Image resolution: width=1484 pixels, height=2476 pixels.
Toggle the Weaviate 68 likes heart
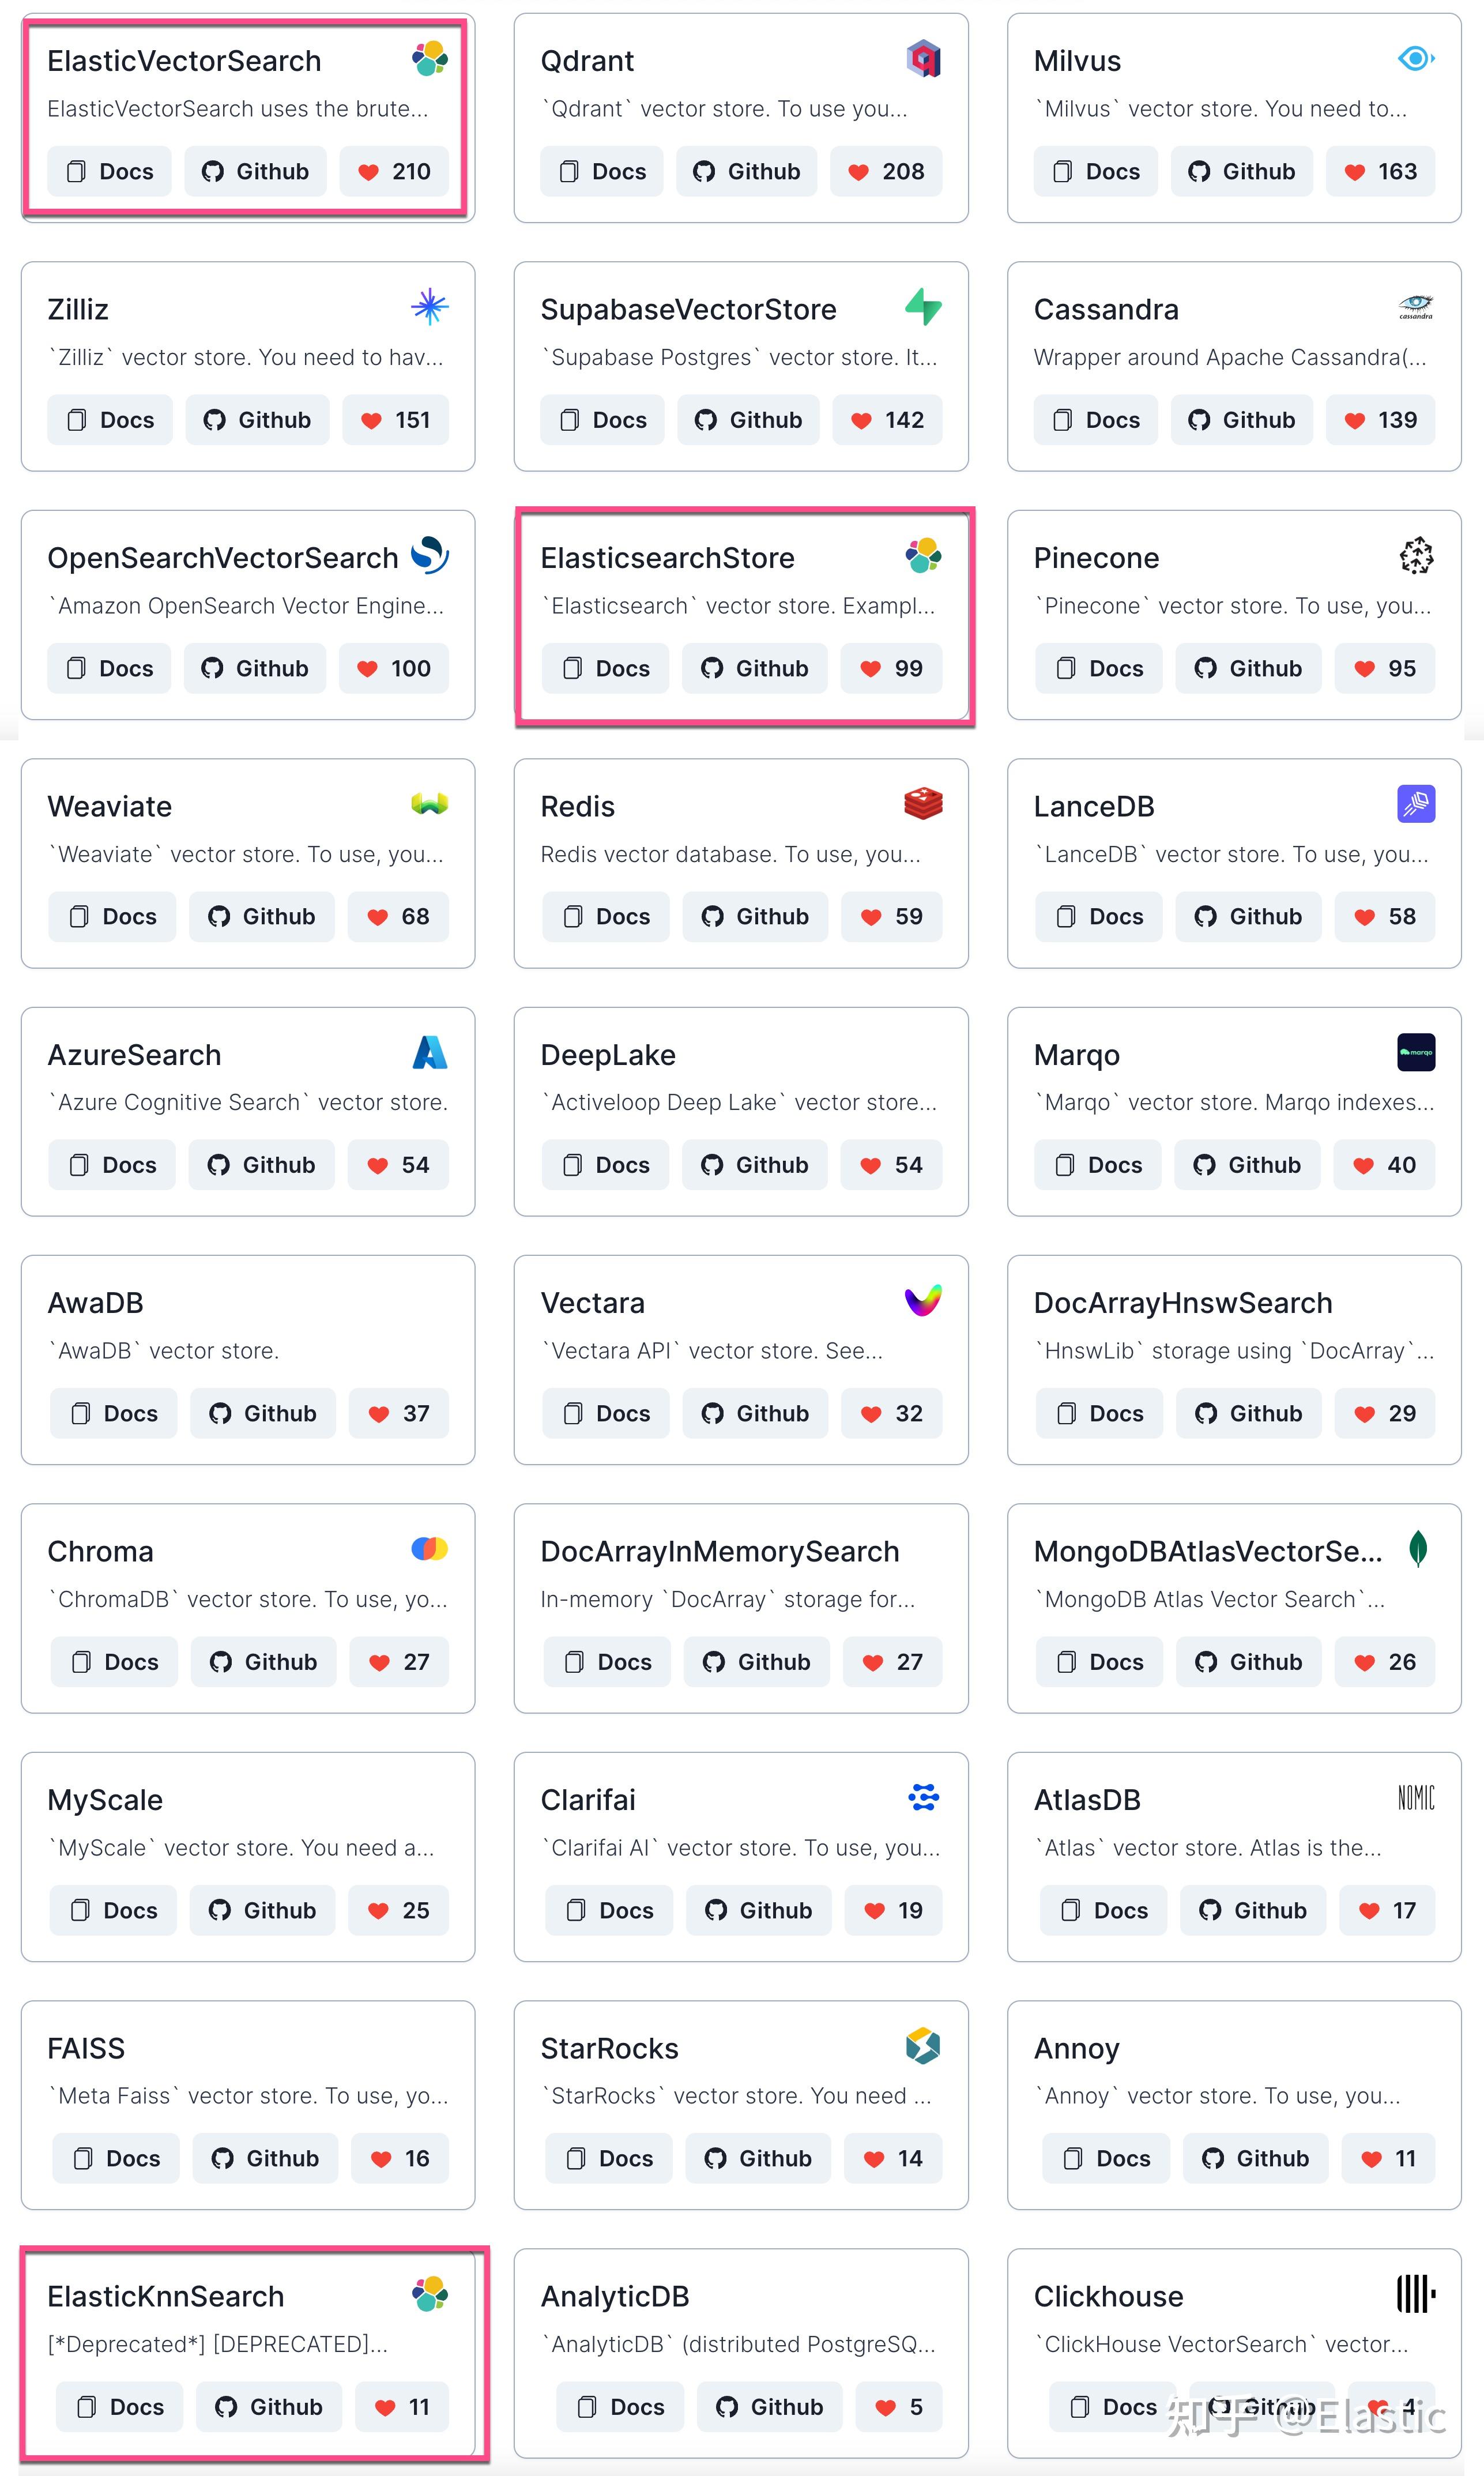tap(398, 916)
